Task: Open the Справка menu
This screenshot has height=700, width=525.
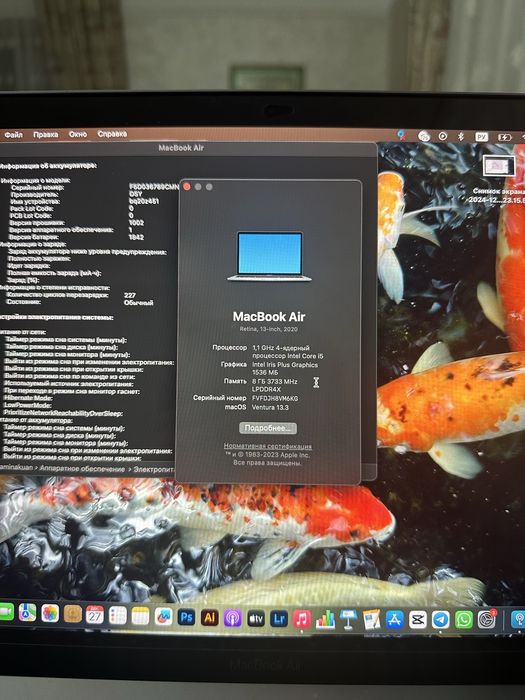Action: tap(112, 133)
